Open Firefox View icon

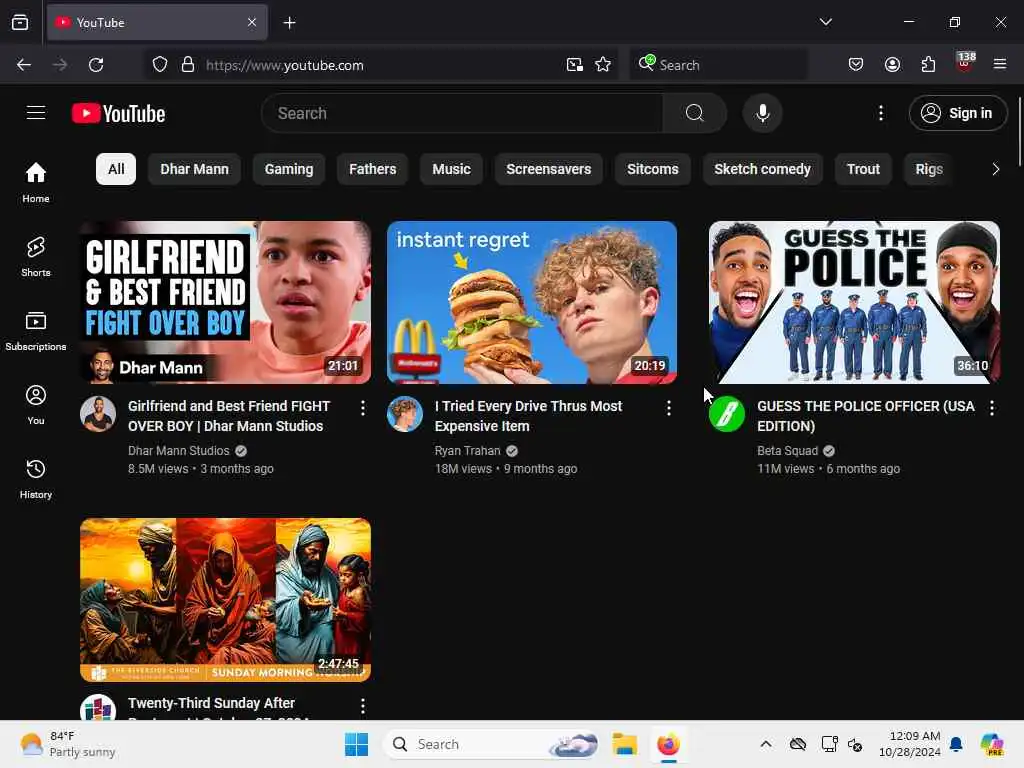(x=20, y=22)
